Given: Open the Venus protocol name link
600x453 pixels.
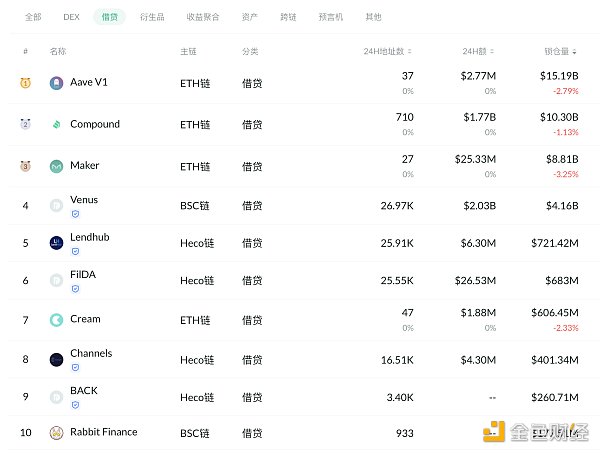Looking at the screenshot, I should click(84, 200).
